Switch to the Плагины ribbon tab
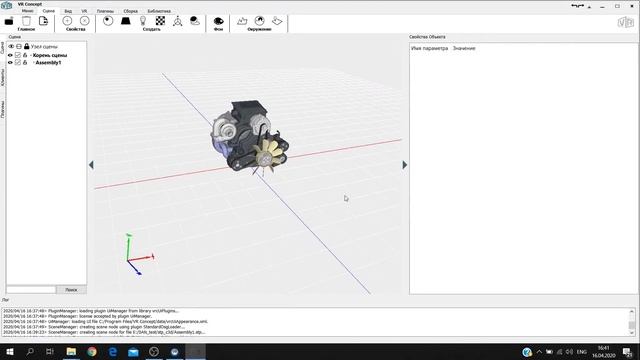This screenshot has height=360, width=640. click(x=105, y=11)
